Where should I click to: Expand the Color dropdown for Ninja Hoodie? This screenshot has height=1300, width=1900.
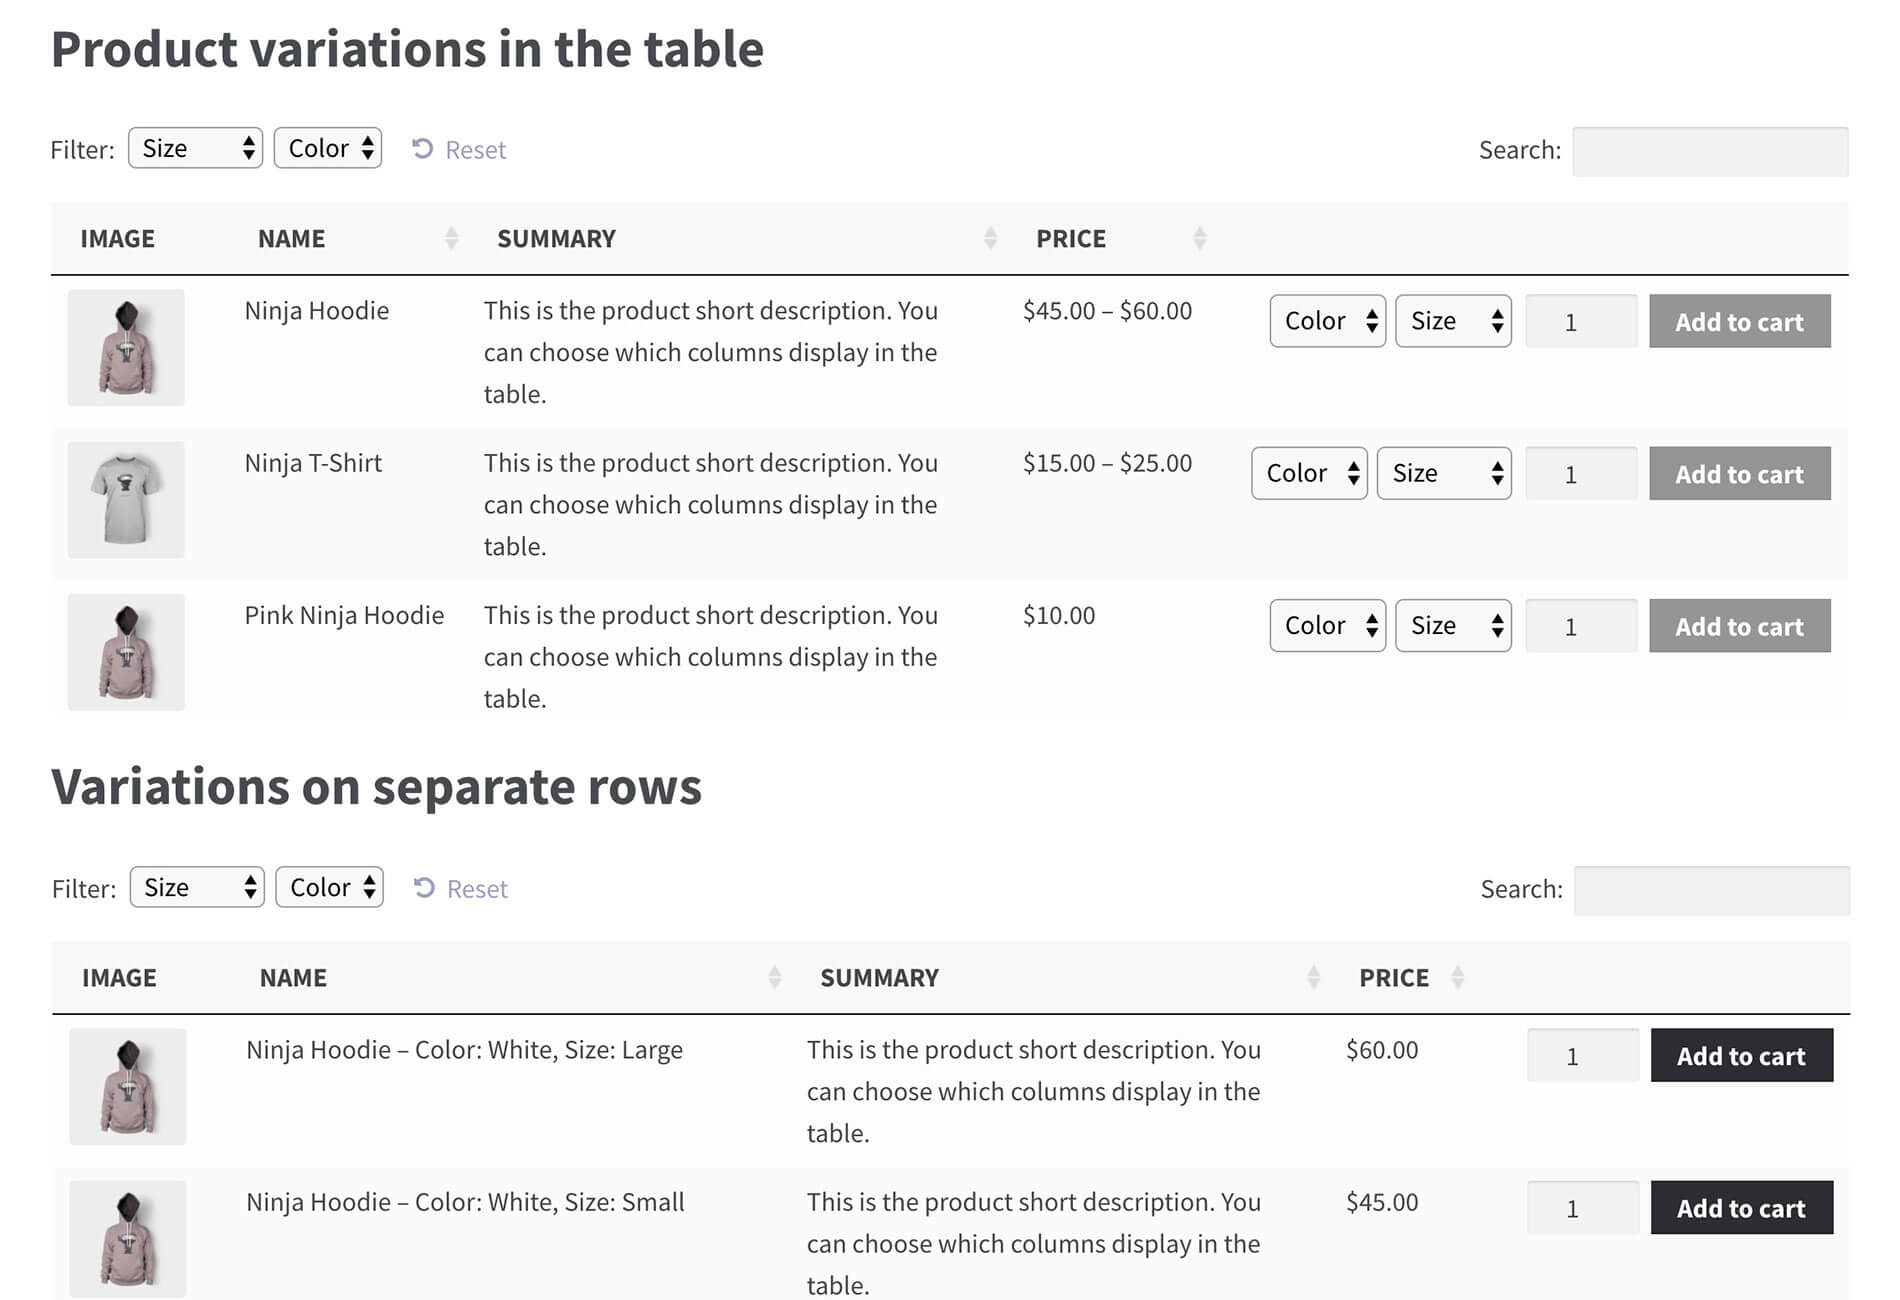point(1327,321)
